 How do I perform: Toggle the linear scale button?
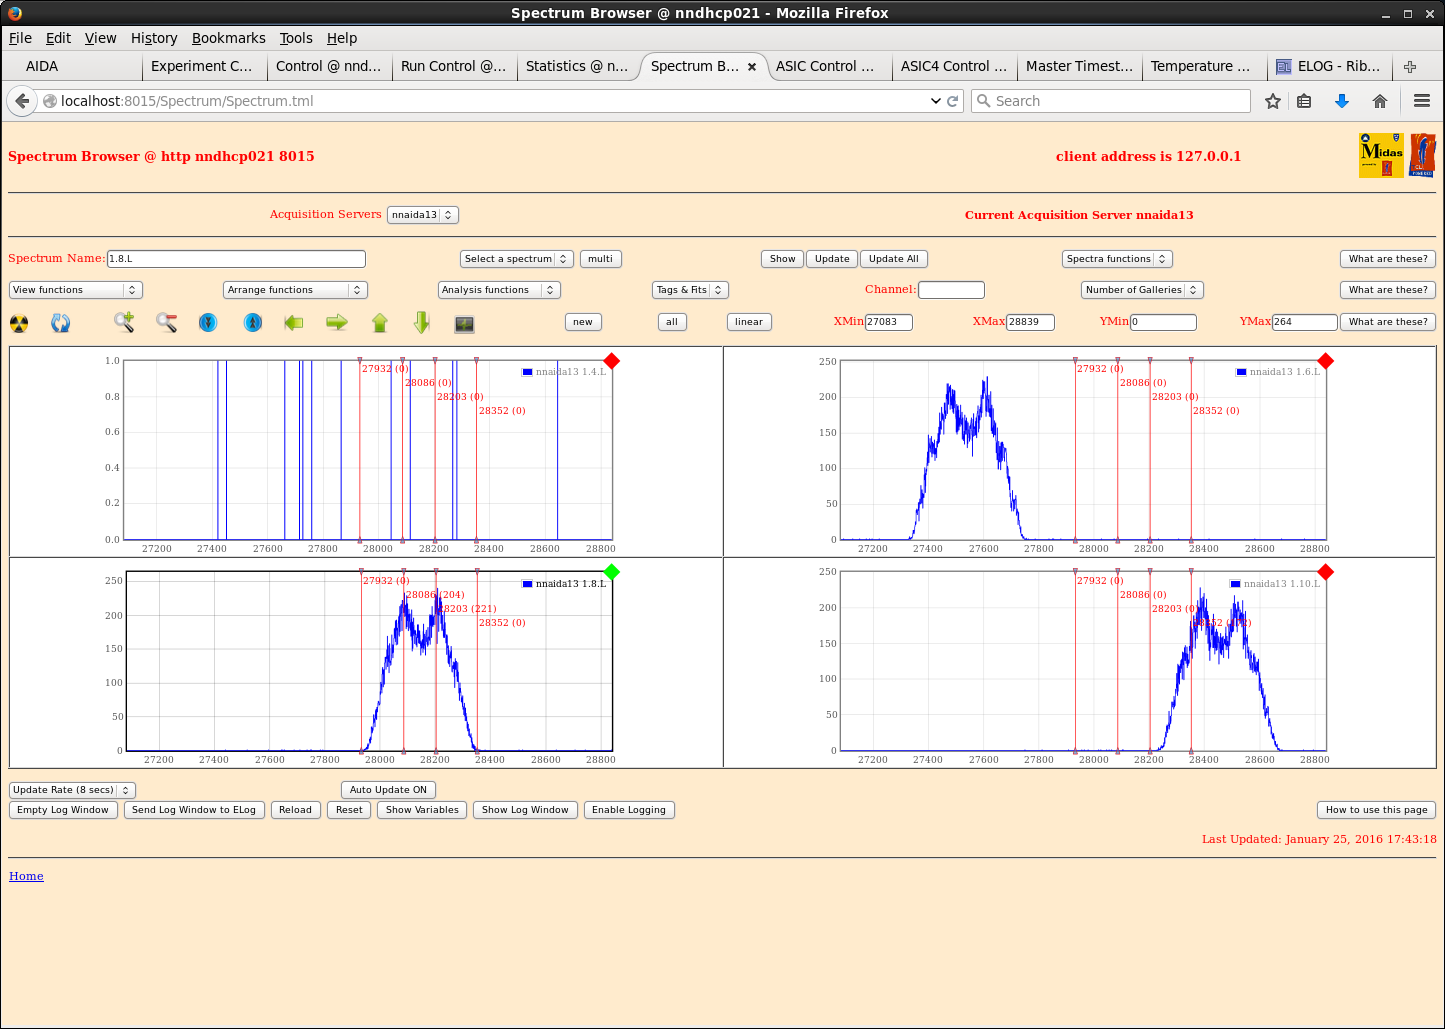pos(748,322)
